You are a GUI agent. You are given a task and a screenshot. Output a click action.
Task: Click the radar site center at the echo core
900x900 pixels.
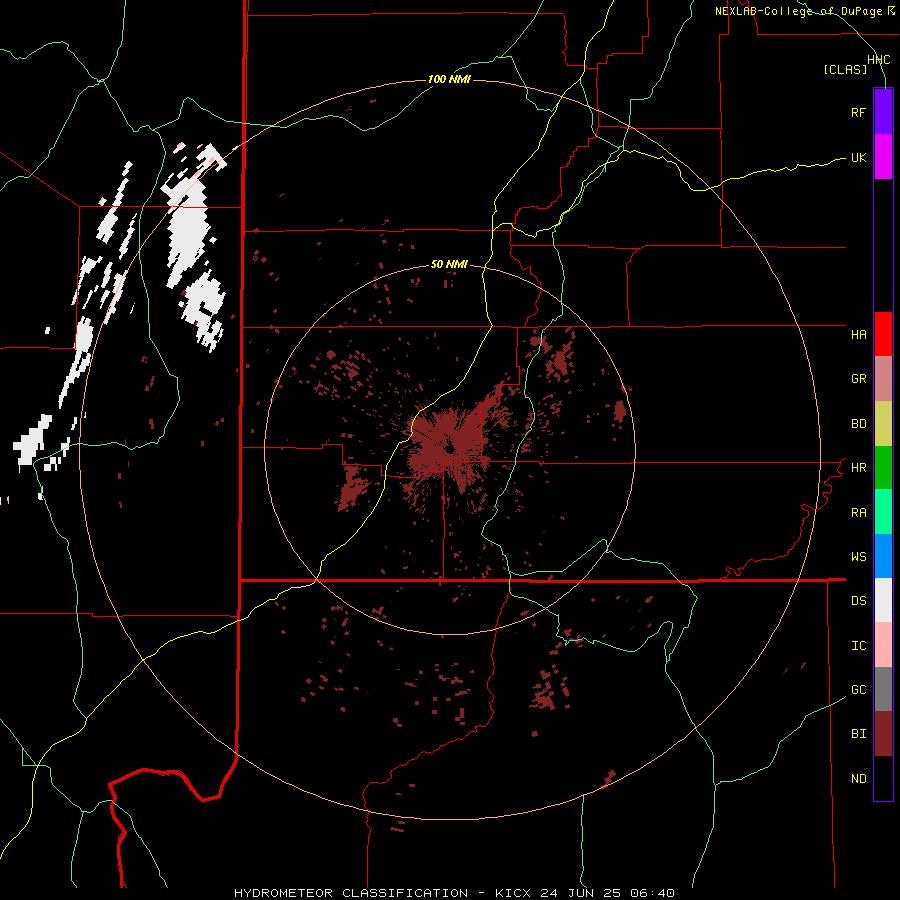coord(449,448)
